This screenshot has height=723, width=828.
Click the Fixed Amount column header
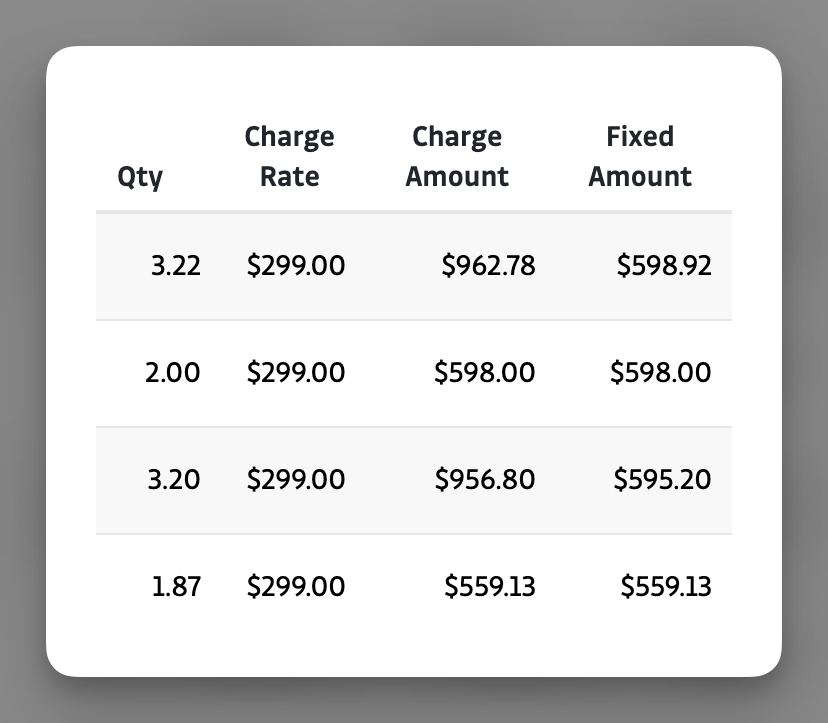(640, 157)
